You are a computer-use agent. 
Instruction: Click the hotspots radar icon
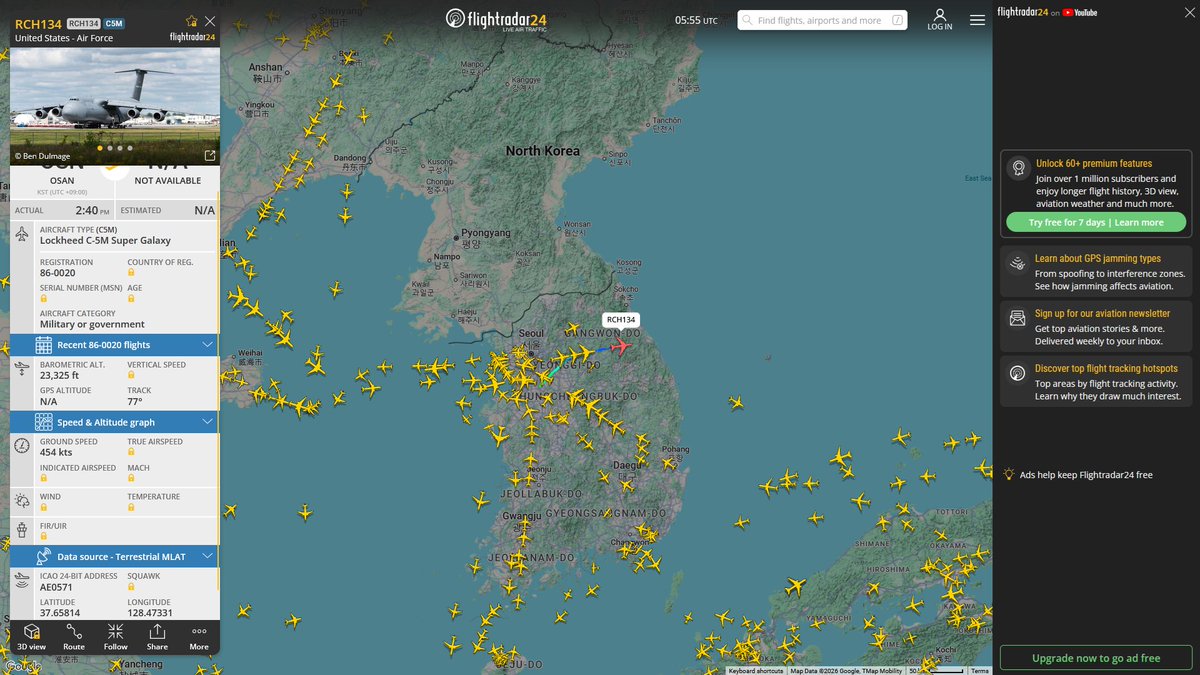tap(1018, 373)
